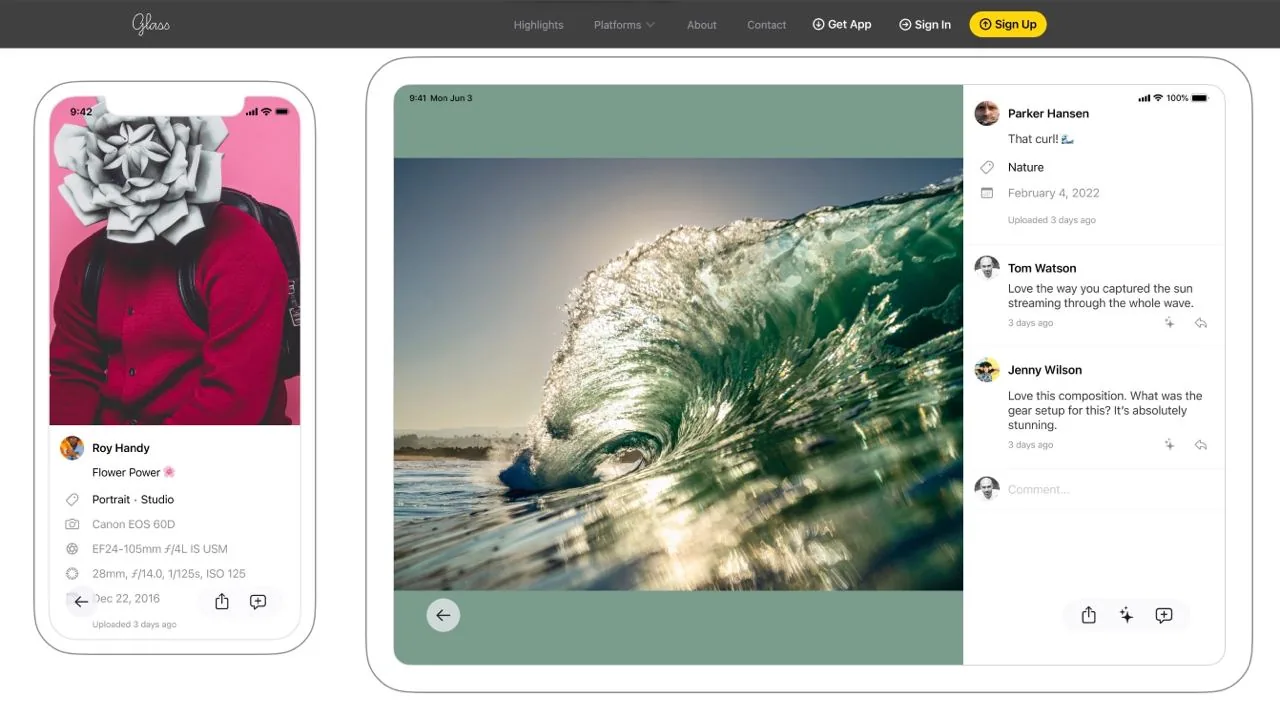Tap the share icon in tablet toolbar
Screen dimensions: 1280x718
point(1089,616)
